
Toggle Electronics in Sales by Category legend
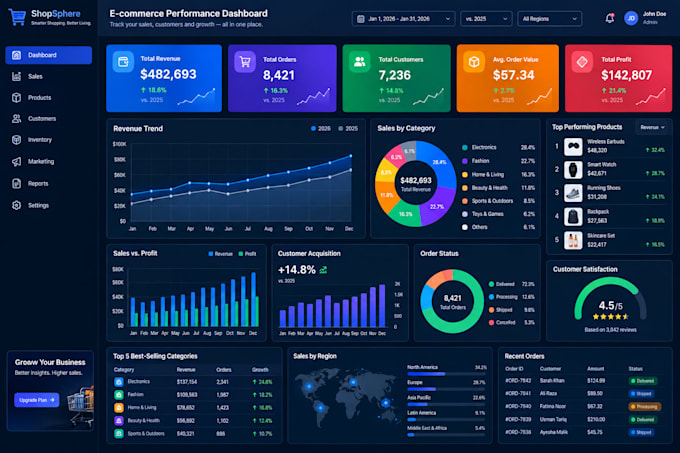coord(479,147)
